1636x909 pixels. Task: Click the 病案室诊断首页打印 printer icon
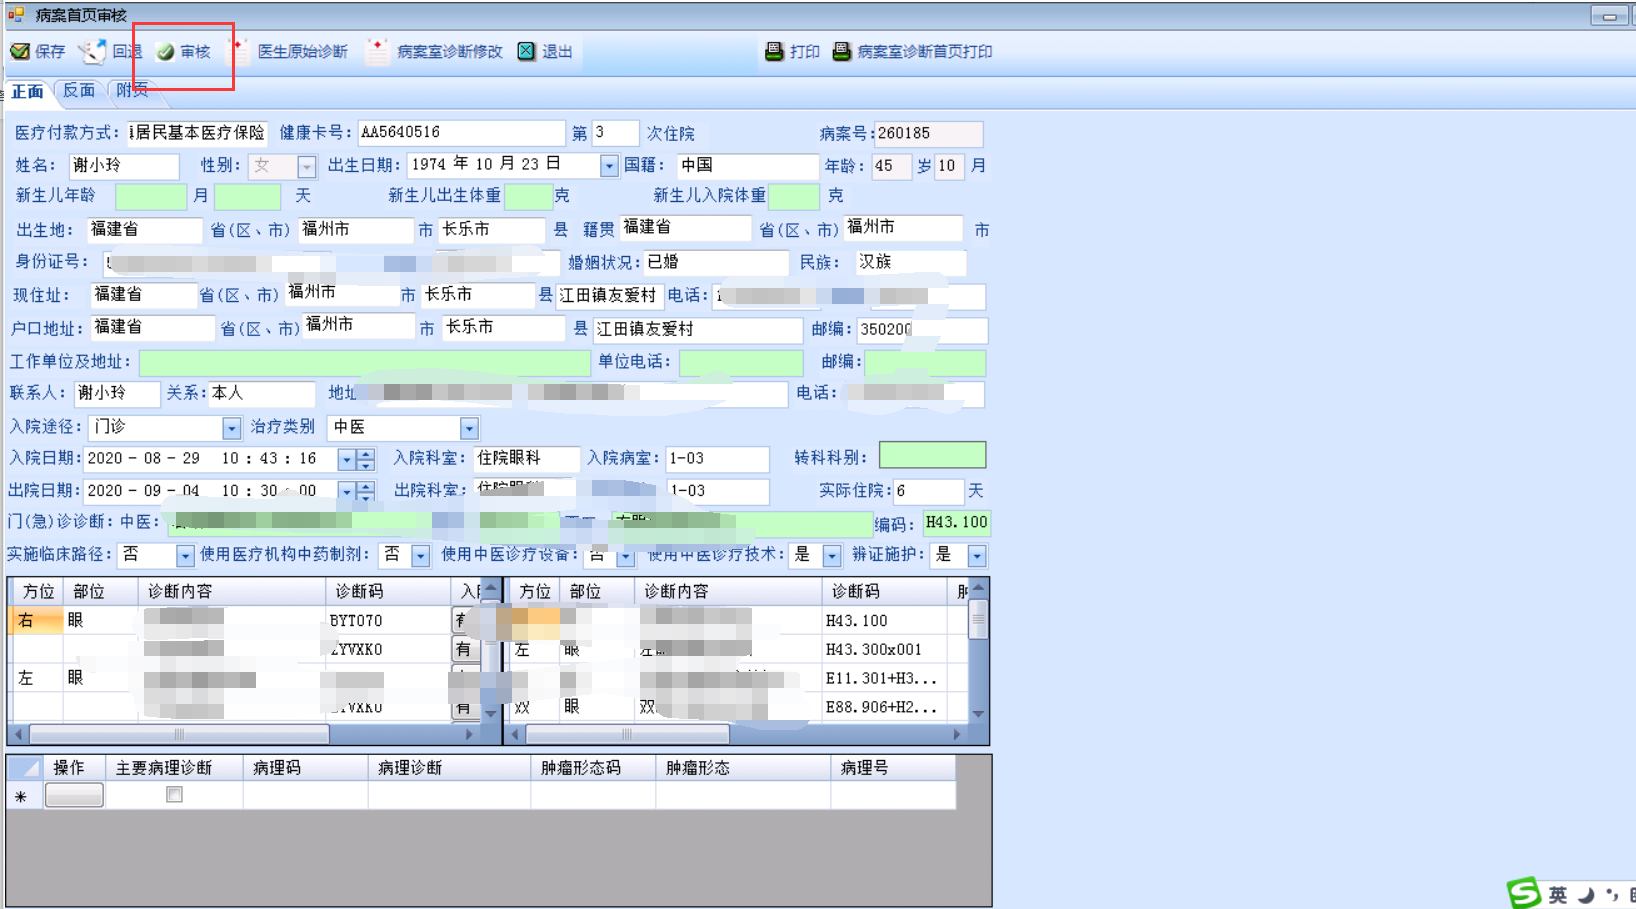[x=842, y=51]
